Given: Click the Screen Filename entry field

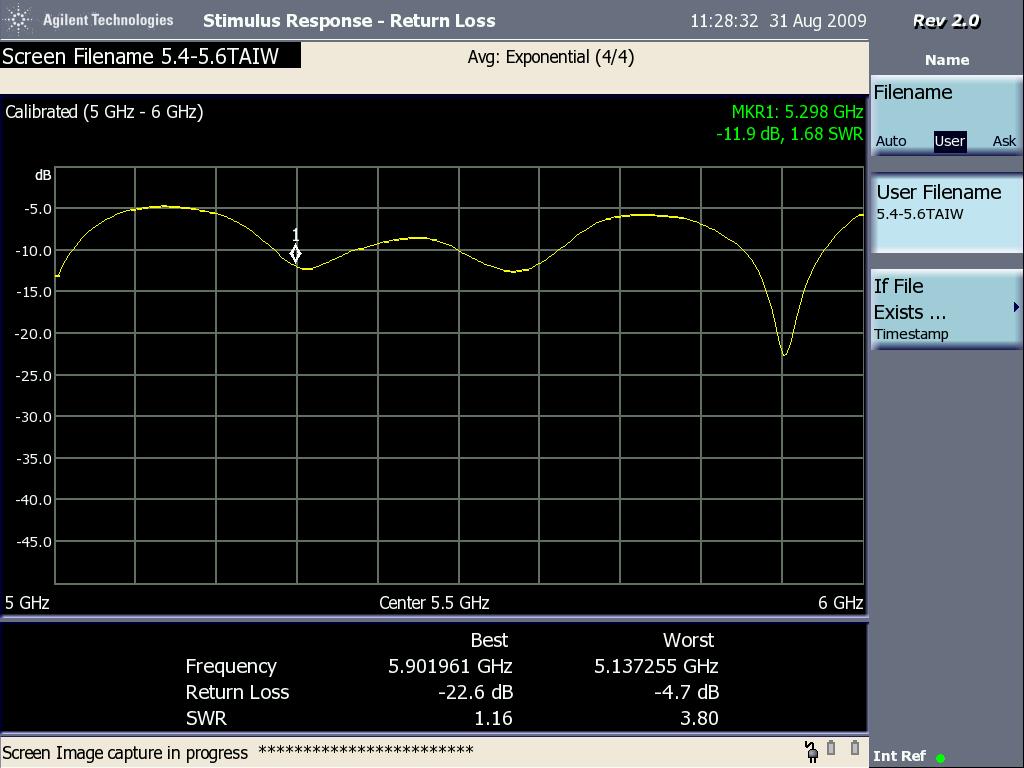Looking at the screenshot, I should 150,57.
